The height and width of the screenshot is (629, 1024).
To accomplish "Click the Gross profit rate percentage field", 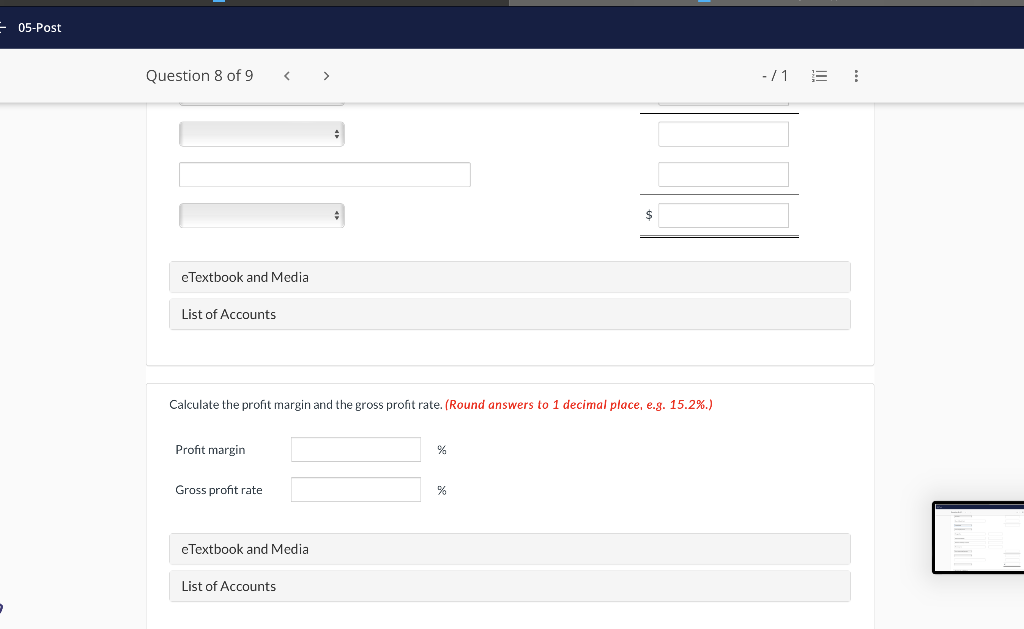I will pos(355,490).
